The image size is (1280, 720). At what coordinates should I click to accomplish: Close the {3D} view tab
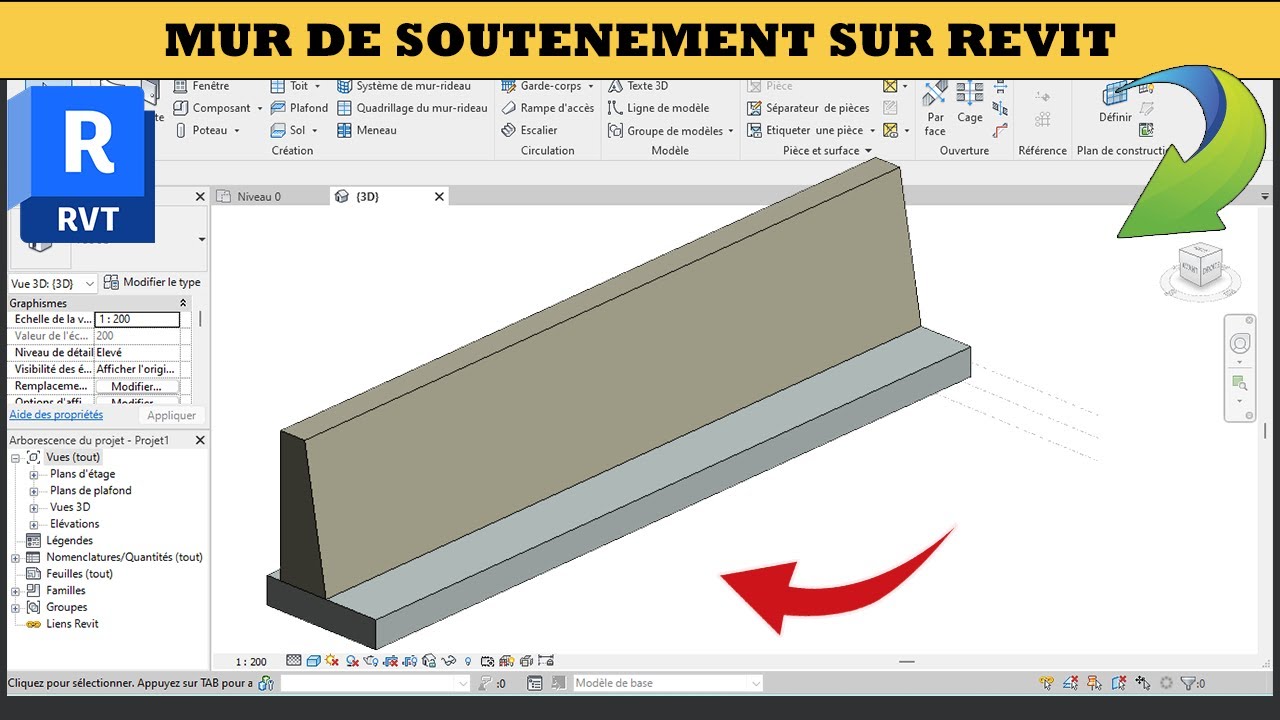pos(439,197)
